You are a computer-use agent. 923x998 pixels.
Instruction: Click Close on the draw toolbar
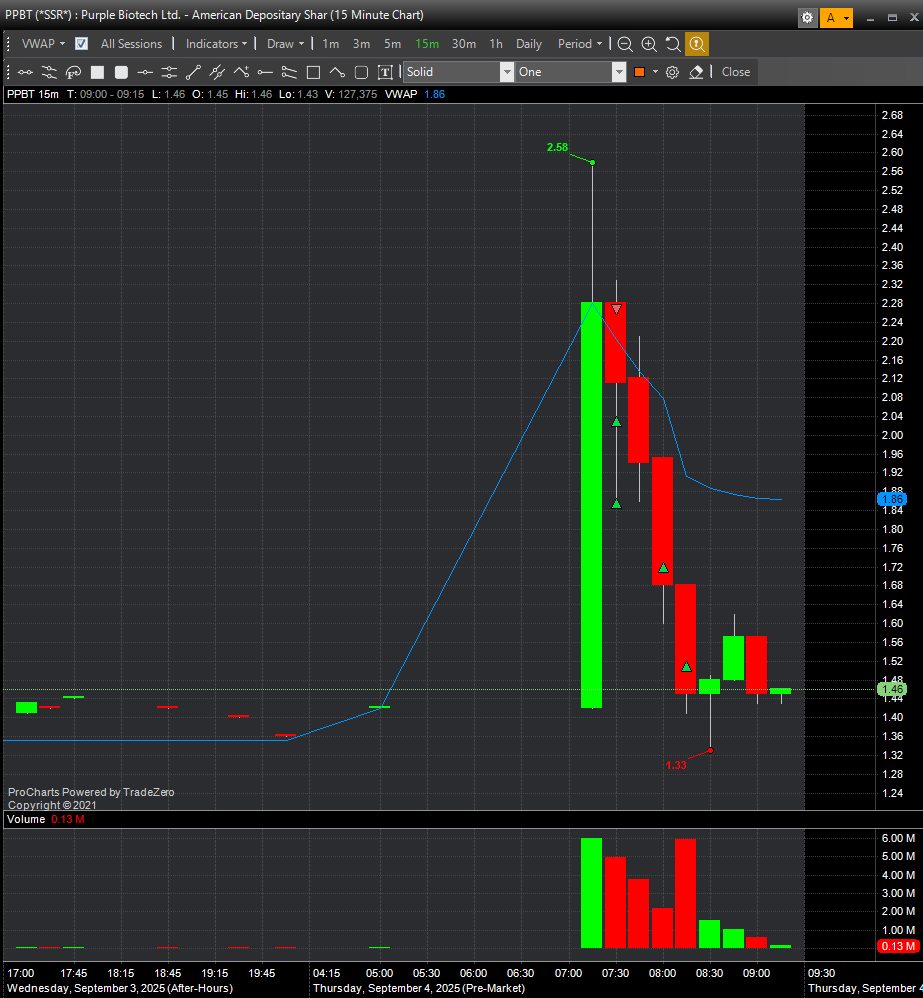point(736,72)
